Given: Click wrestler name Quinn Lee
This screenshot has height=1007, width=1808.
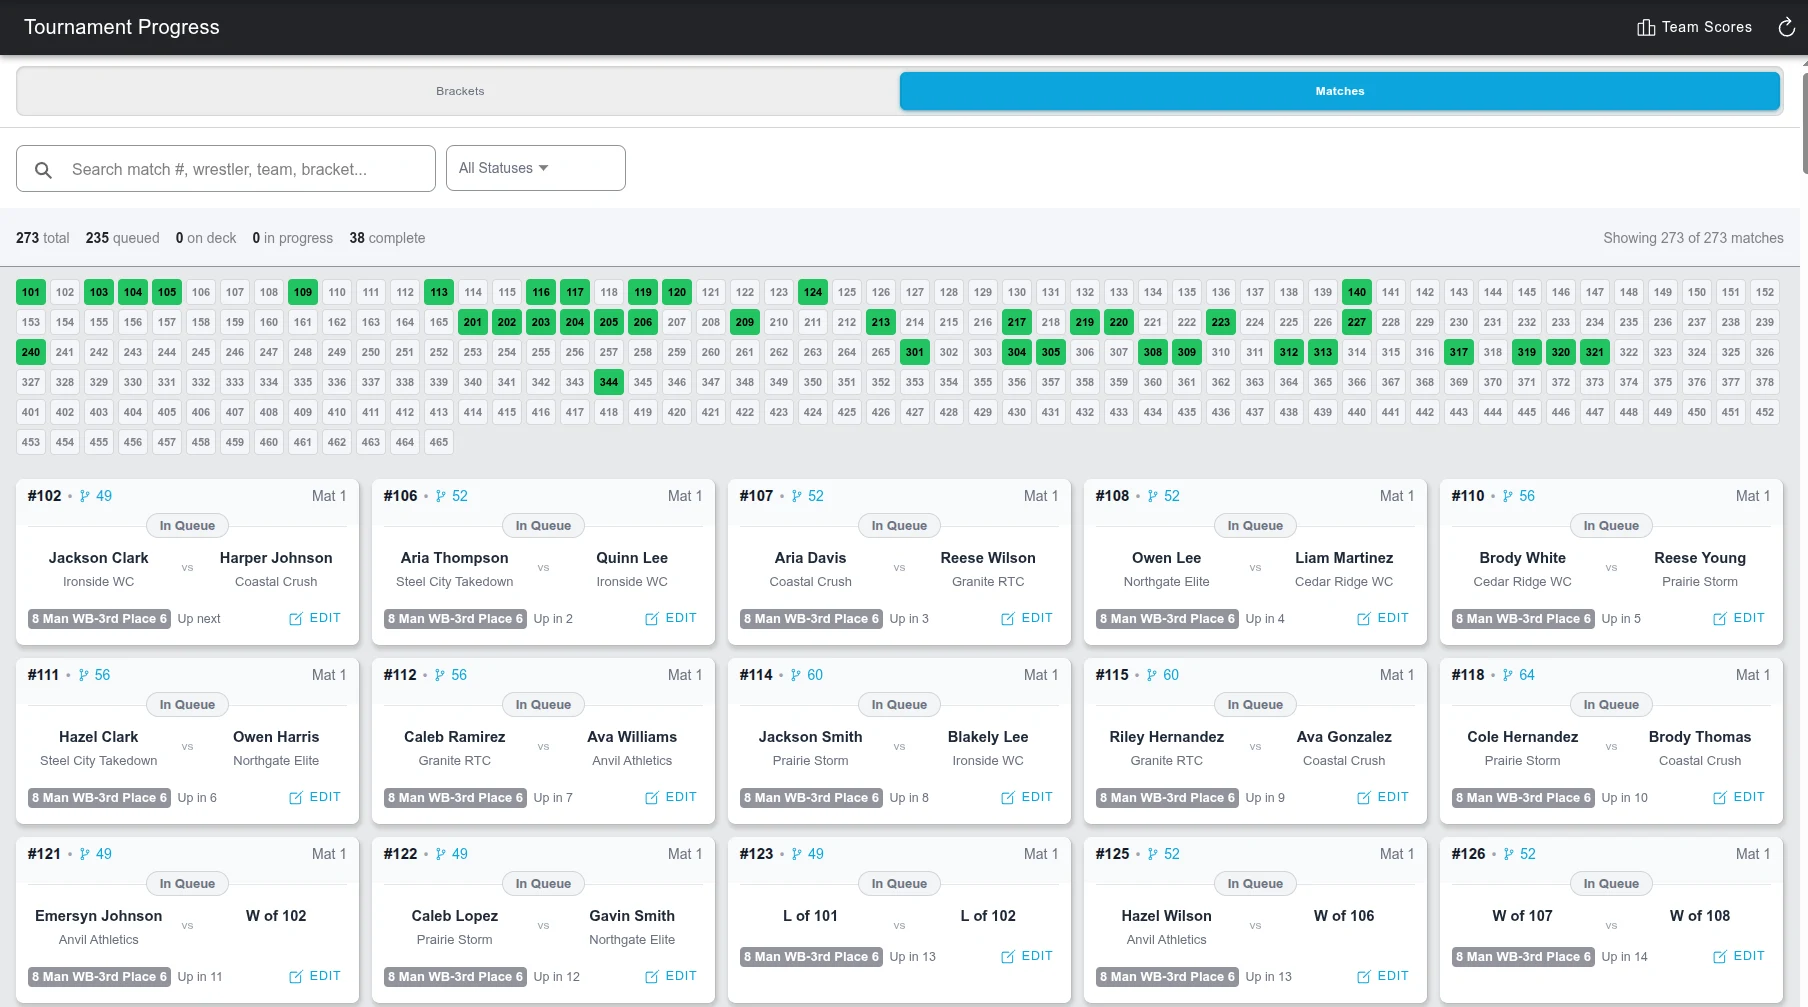Looking at the screenshot, I should point(632,558).
